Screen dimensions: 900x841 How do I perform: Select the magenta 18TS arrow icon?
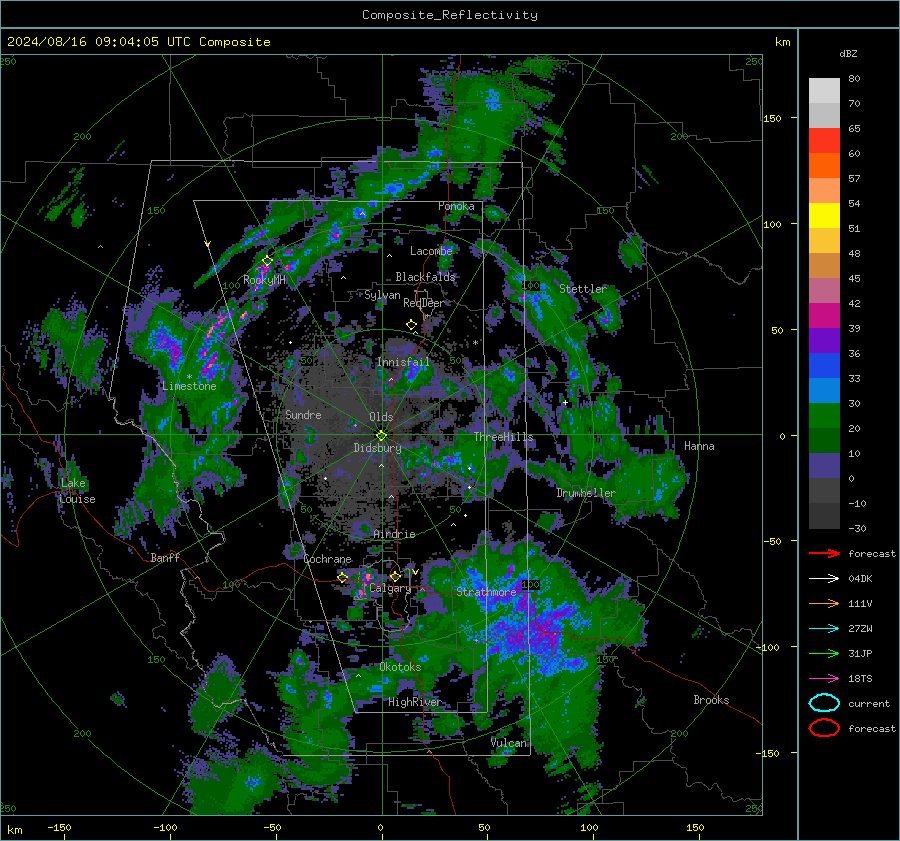coord(824,679)
